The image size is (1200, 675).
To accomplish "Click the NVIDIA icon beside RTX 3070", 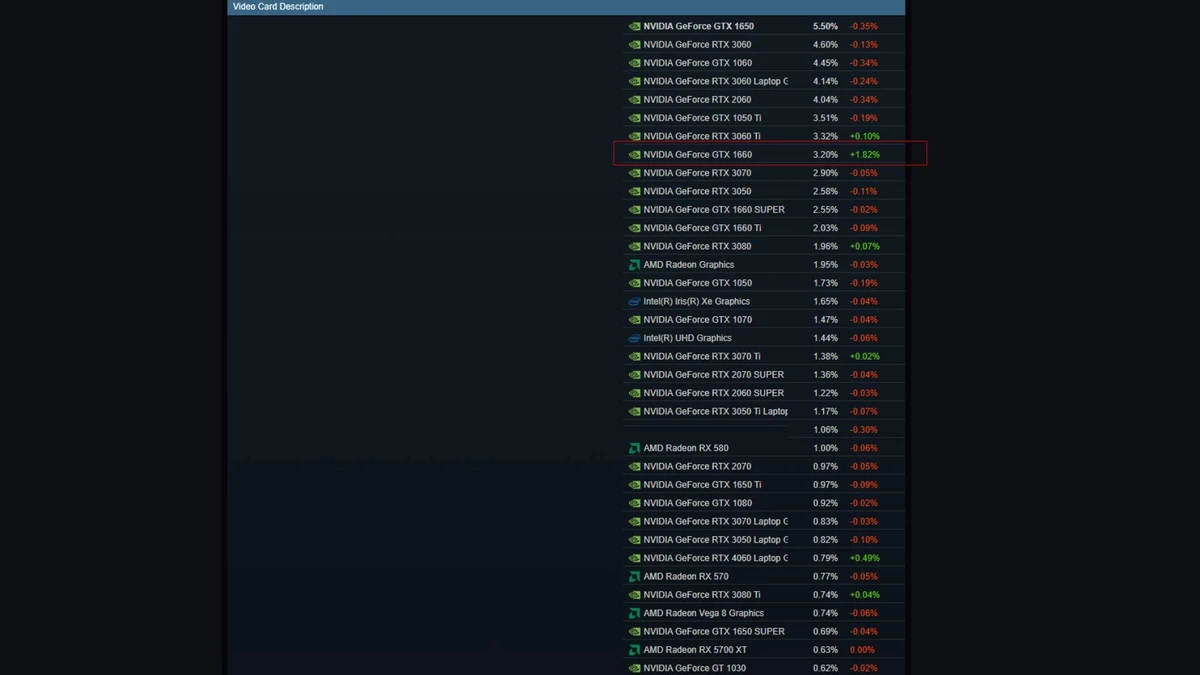I will (x=634, y=173).
